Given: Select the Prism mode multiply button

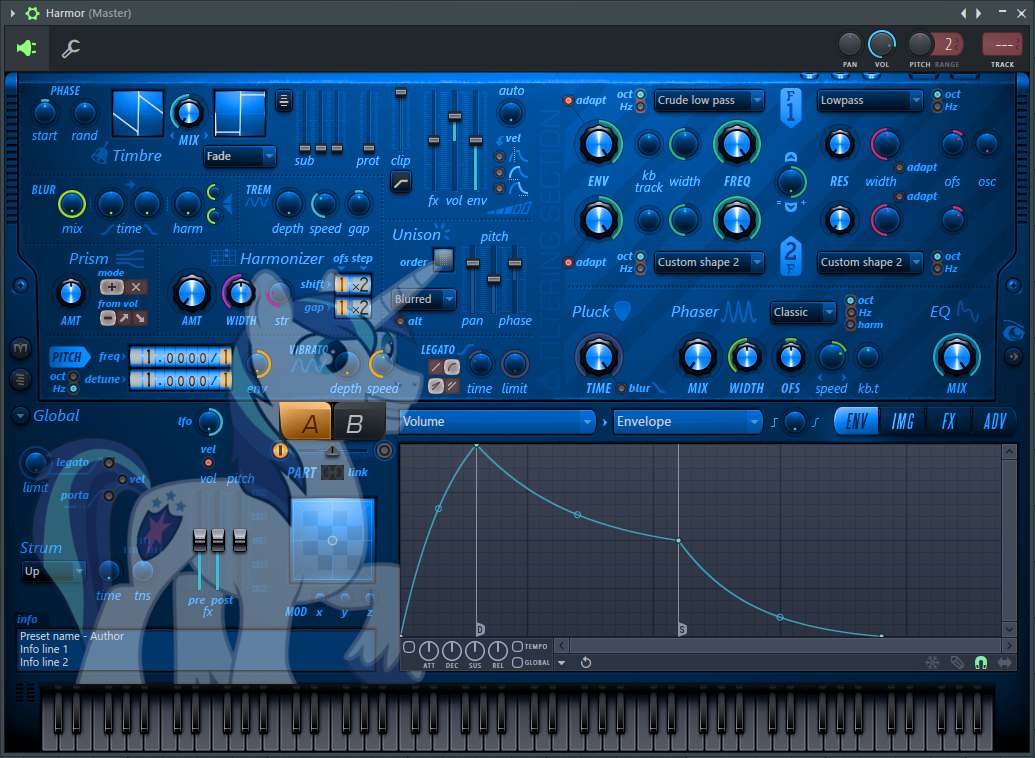Looking at the screenshot, I should tap(135, 287).
